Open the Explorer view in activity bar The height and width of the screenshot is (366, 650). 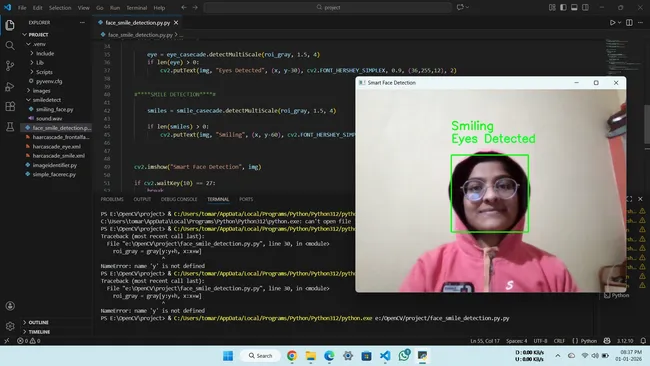[10, 25]
